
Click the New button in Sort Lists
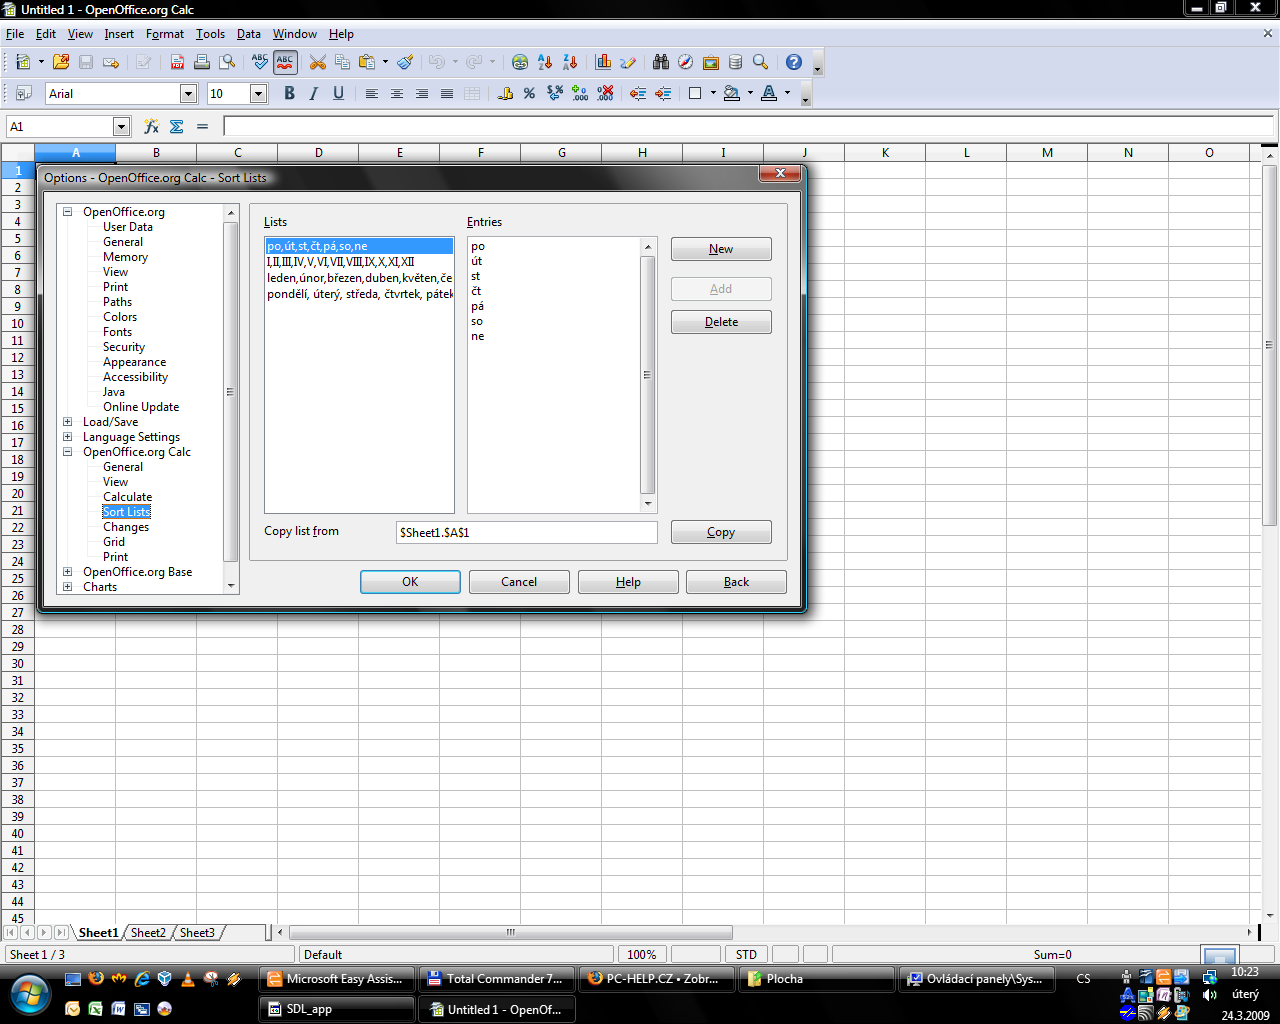720,249
